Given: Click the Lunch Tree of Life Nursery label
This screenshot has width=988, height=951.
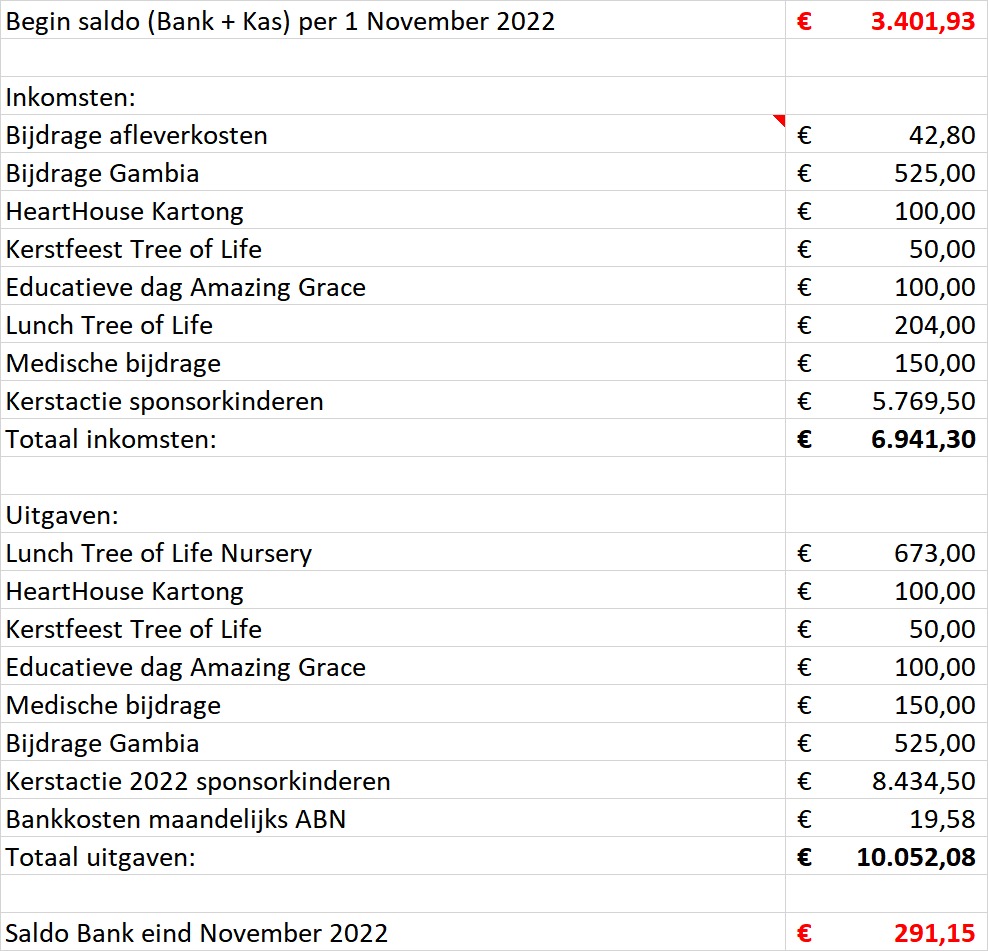Looking at the screenshot, I should [159, 553].
